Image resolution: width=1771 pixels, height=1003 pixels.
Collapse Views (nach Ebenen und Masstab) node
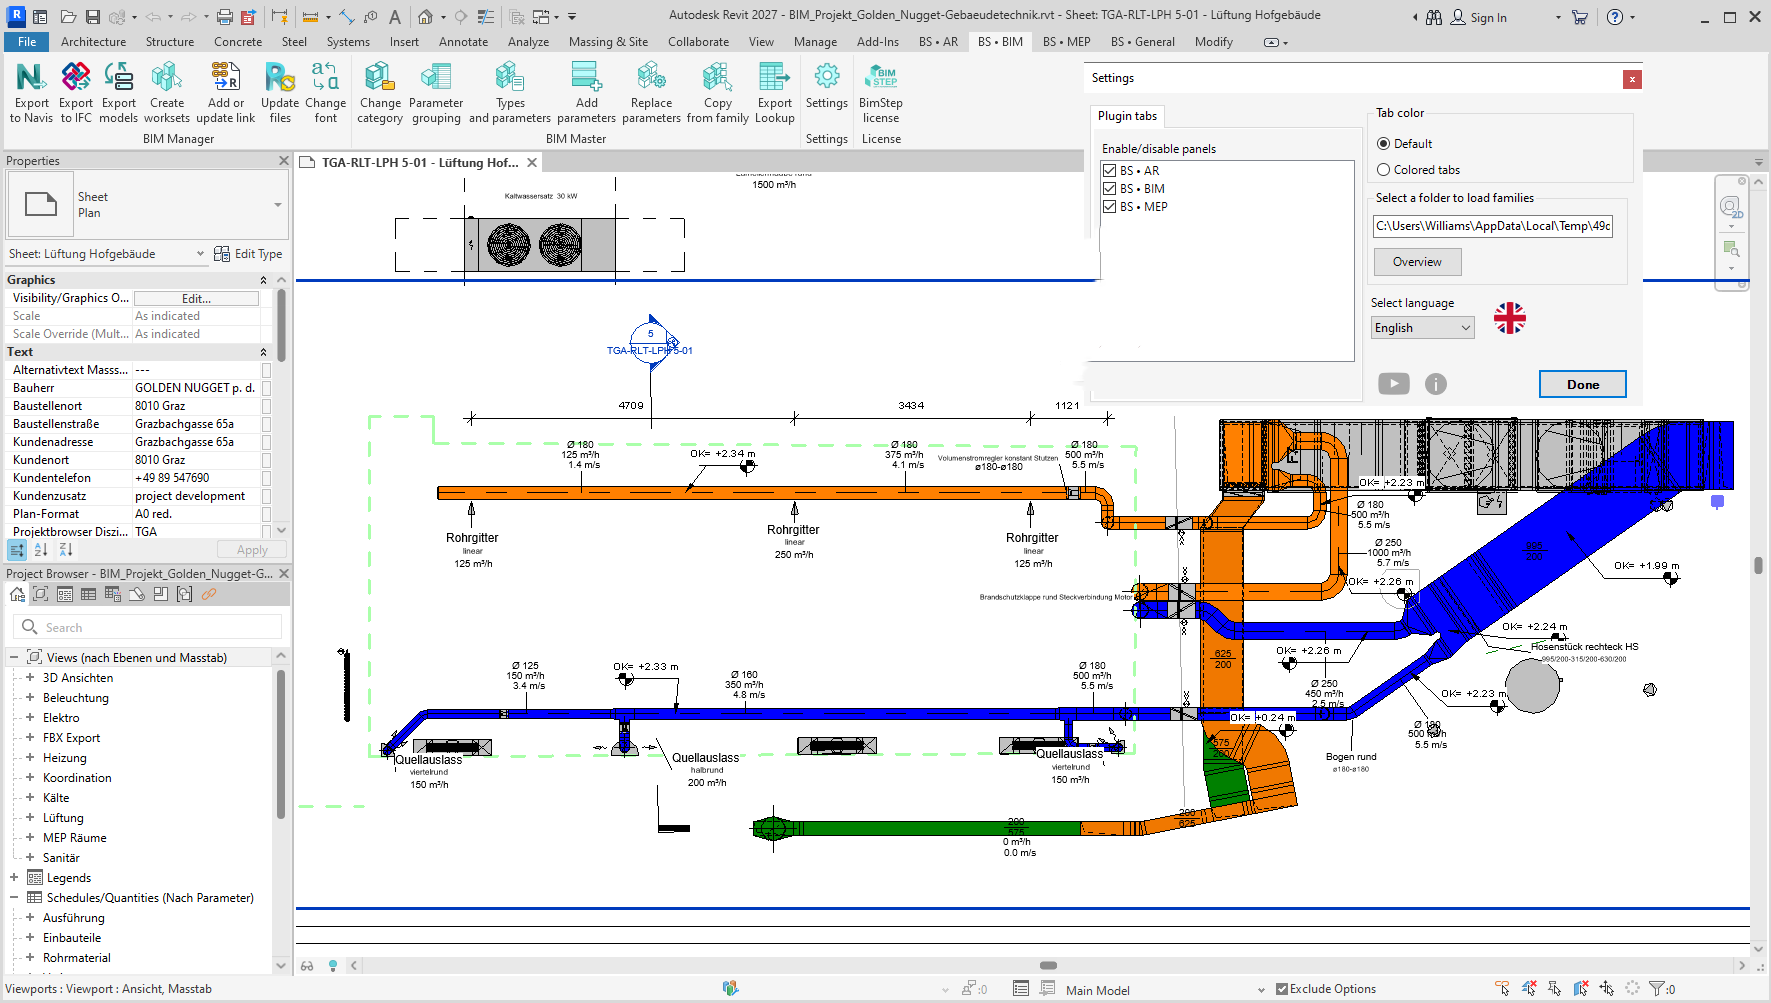tap(14, 658)
